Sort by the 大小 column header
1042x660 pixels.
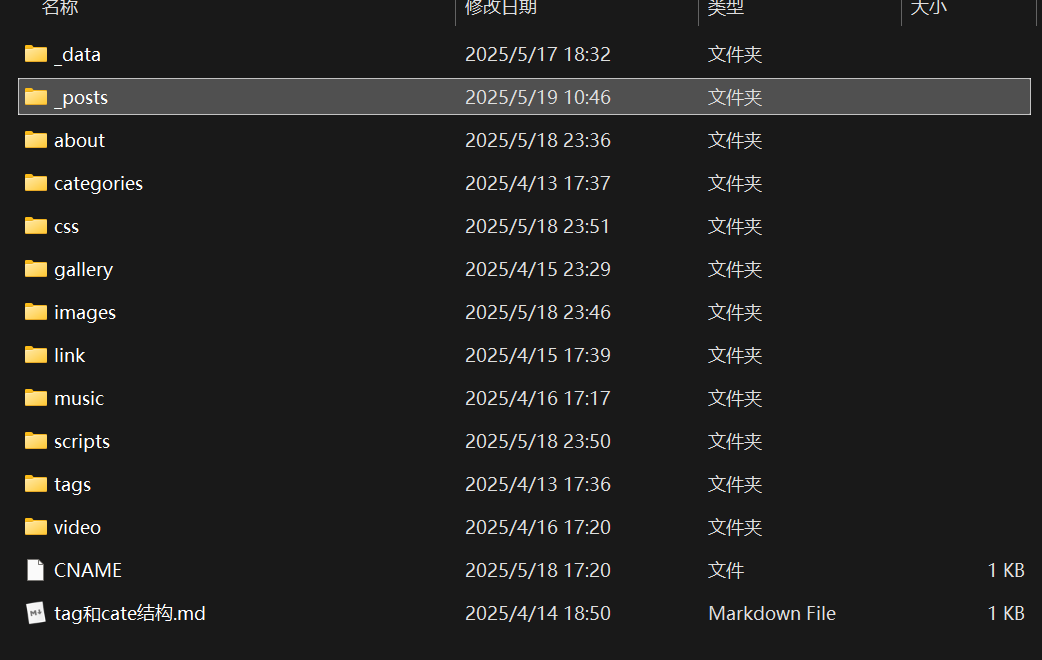click(928, 8)
